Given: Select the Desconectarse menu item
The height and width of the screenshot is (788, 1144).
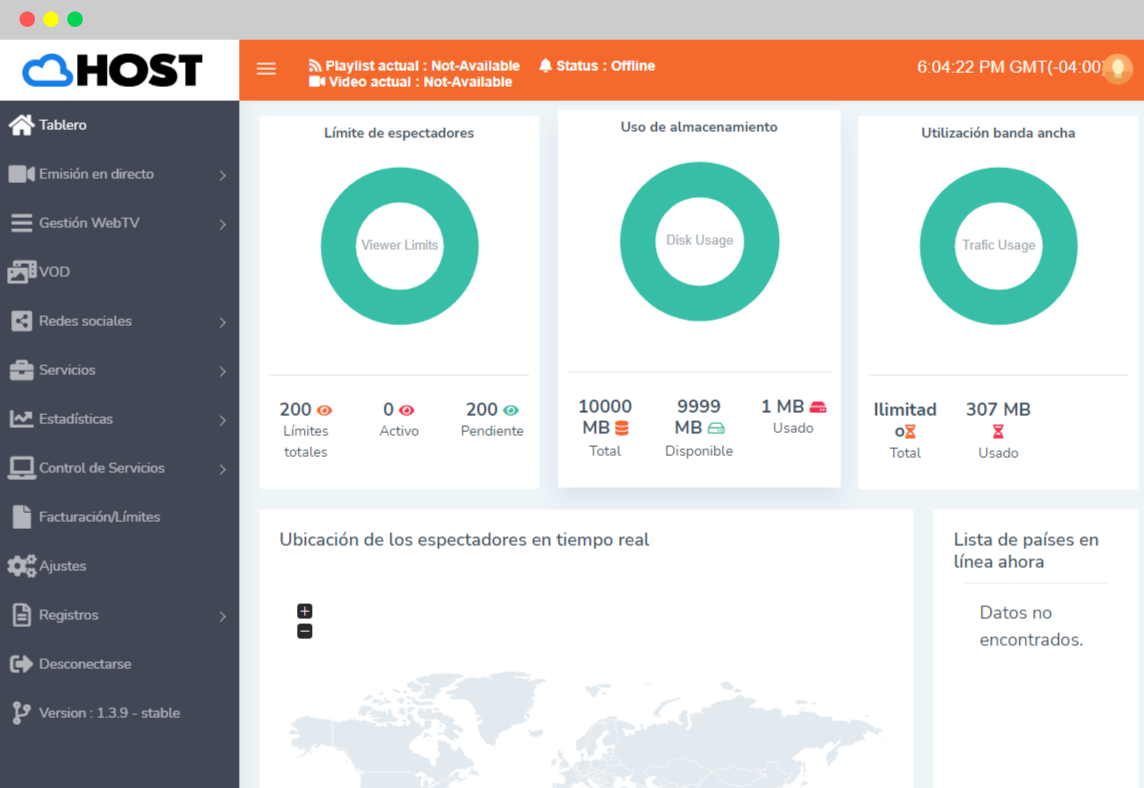Looking at the screenshot, I should [120, 664].
